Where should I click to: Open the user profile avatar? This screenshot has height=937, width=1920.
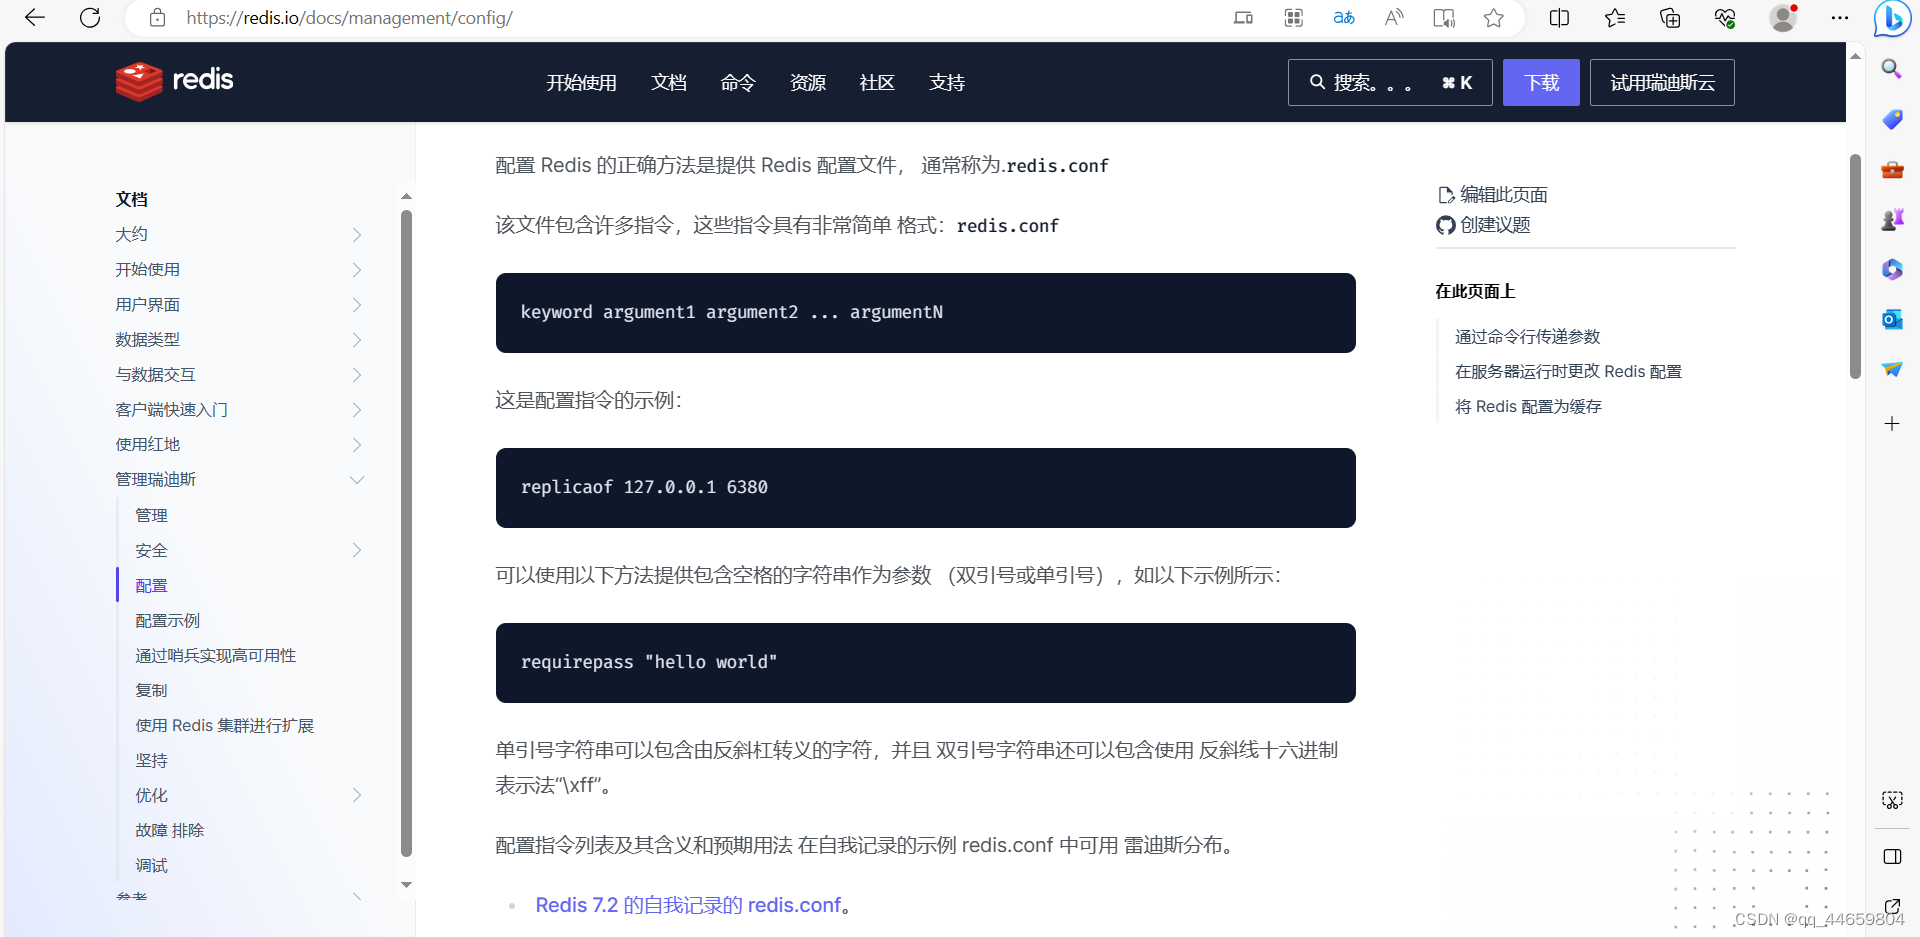pyautogui.click(x=1783, y=18)
